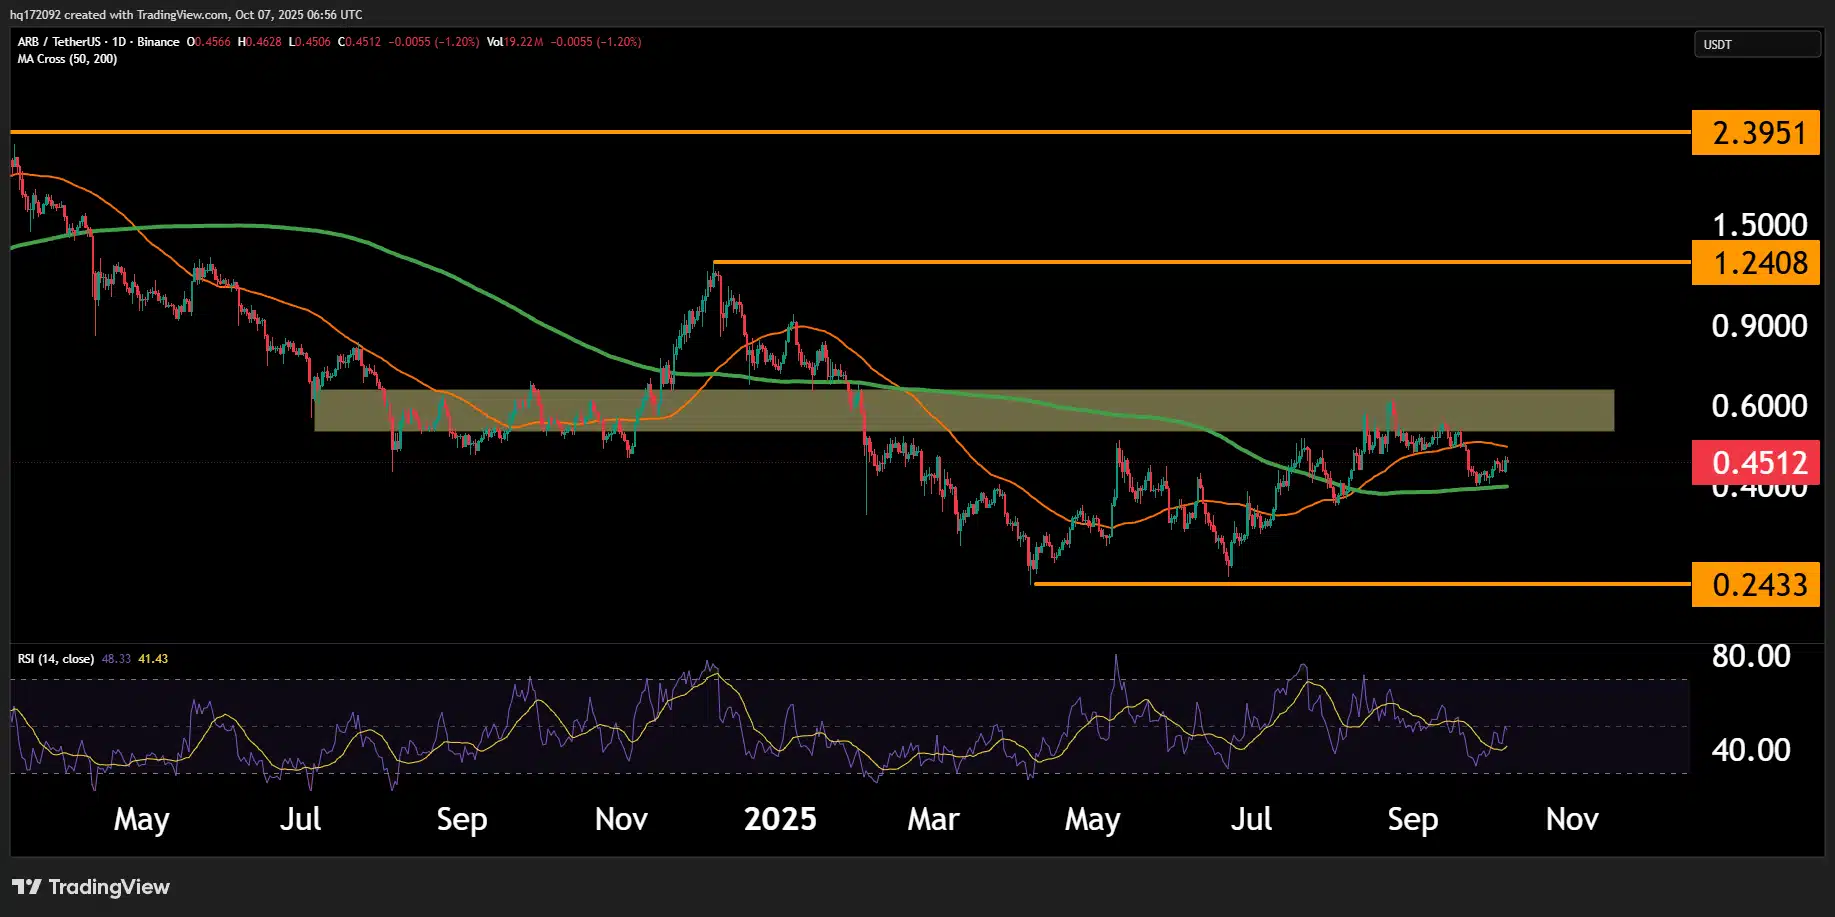Select the RSI (14, close) indicator legend
The width and height of the screenshot is (1835, 917).
[x=56, y=659]
